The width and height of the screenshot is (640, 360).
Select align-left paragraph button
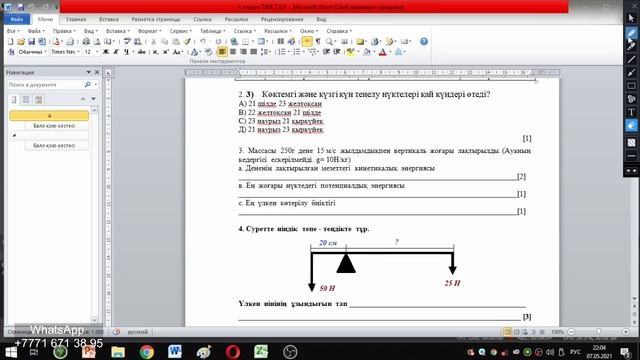pyautogui.click(x=222, y=52)
